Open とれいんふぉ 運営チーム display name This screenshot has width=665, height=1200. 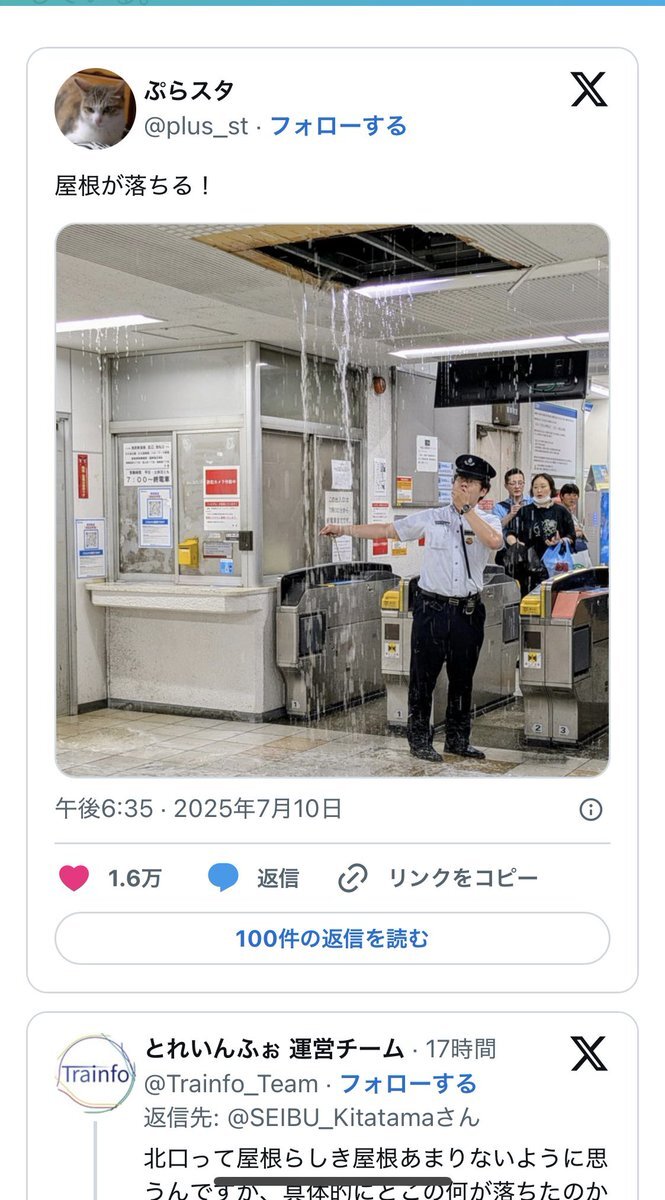coord(275,1049)
